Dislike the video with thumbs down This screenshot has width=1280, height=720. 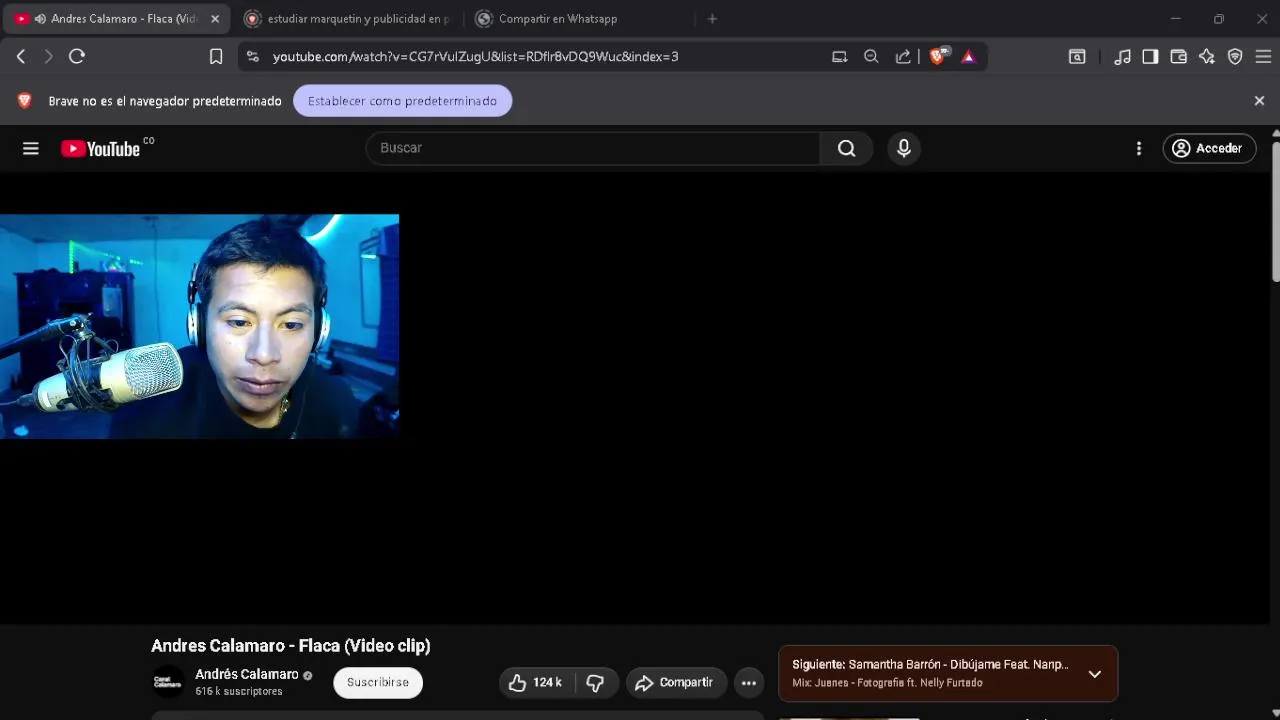(596, 683)
